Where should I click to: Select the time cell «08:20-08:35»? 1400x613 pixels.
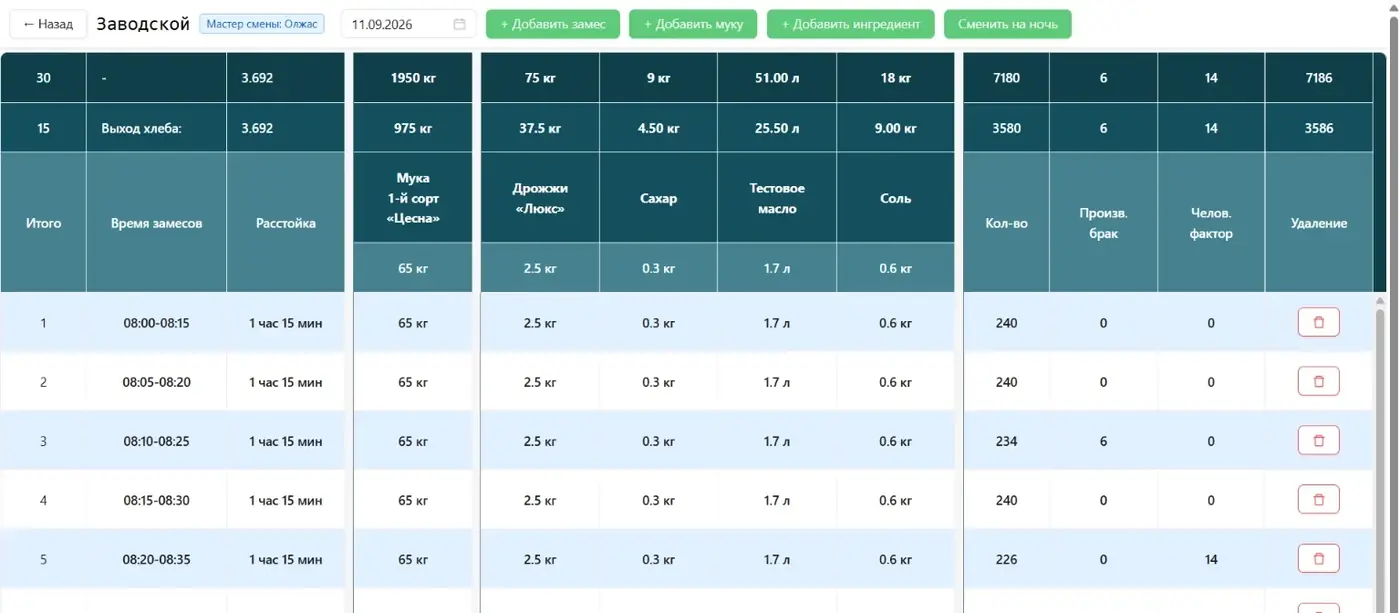pos(157,559)
